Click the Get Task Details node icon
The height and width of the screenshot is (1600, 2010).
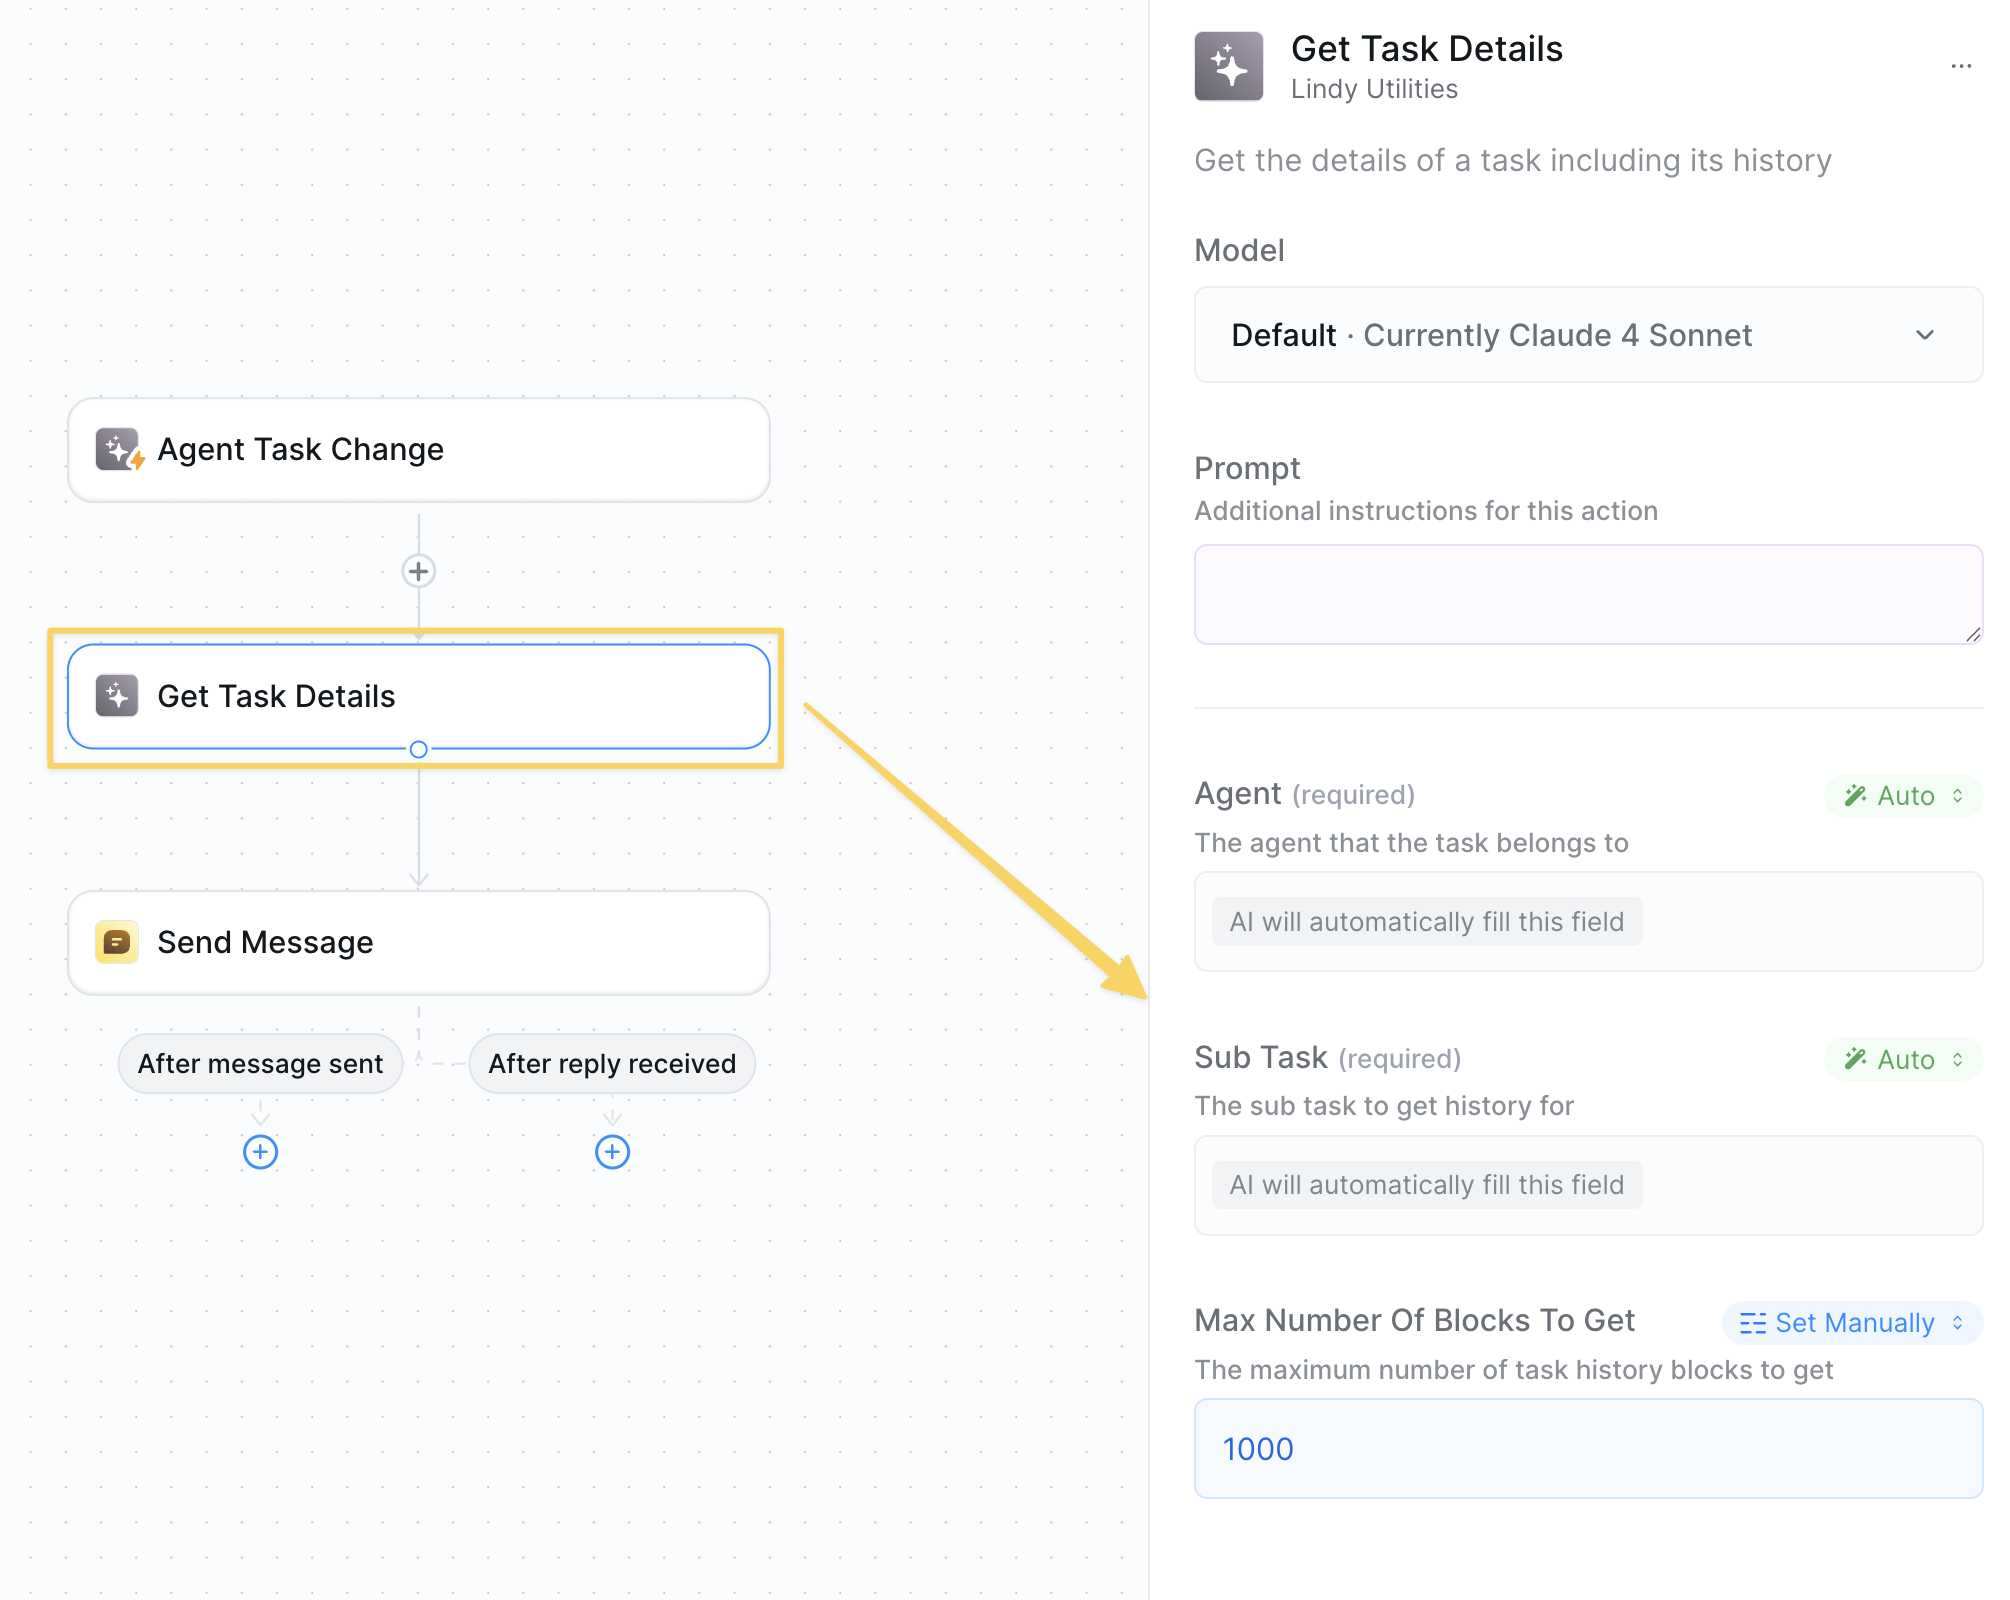(117, 696)
